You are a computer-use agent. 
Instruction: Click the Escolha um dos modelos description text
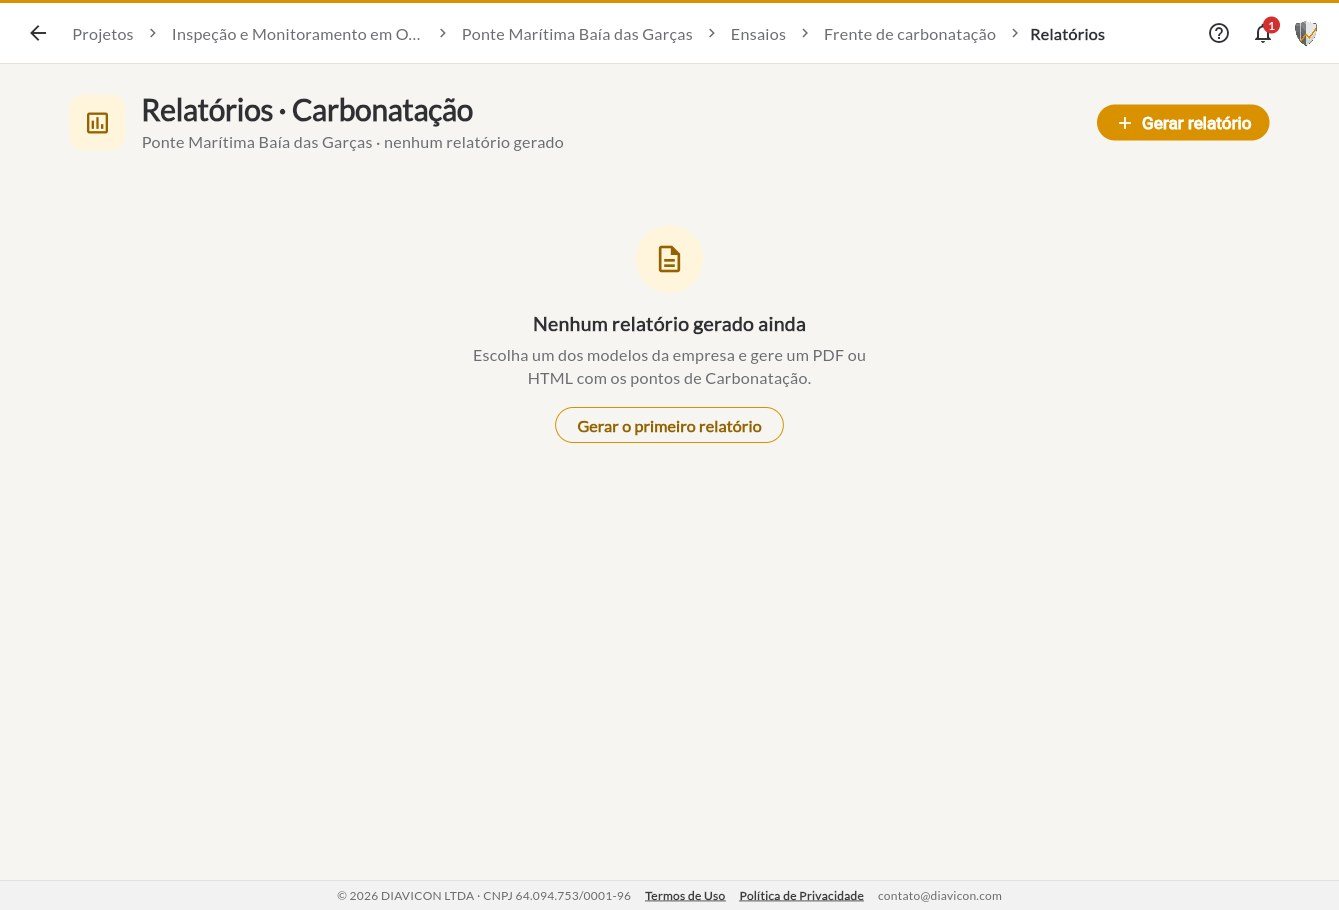click(669, 367)
